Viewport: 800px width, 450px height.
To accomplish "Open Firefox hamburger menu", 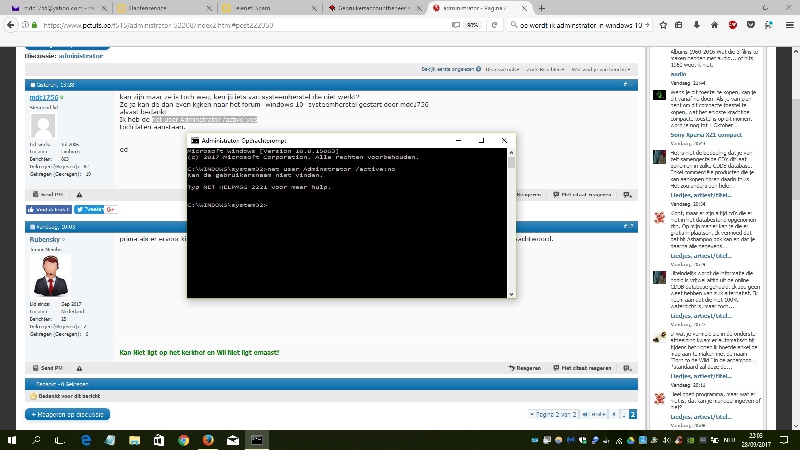I will pyautogui.click(x=789, y=24).
